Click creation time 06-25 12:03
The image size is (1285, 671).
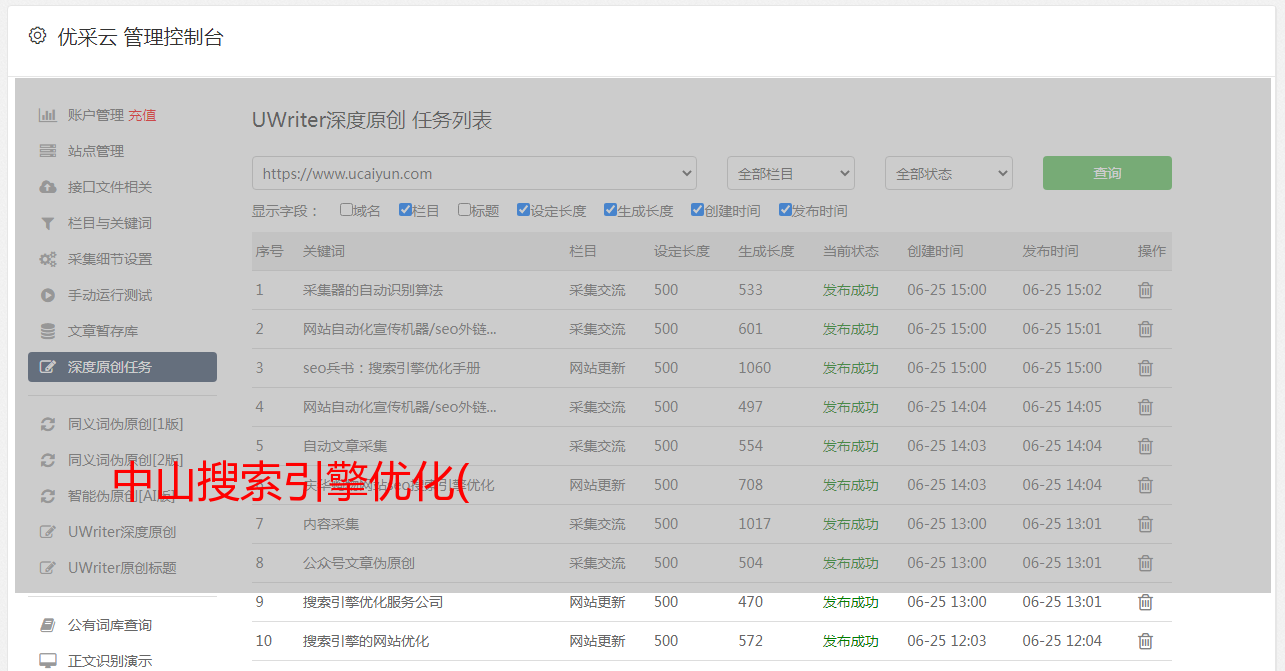coord(947,641)
